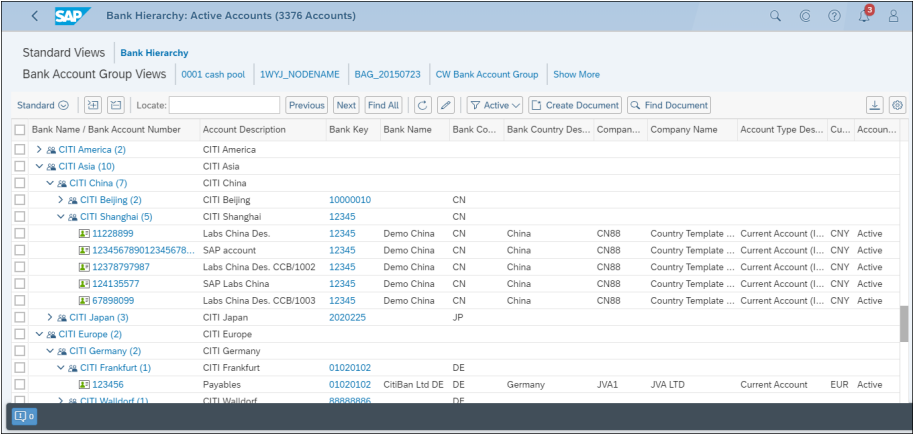Collapse the CITI Germany node
913x434 pixels.
50,351
